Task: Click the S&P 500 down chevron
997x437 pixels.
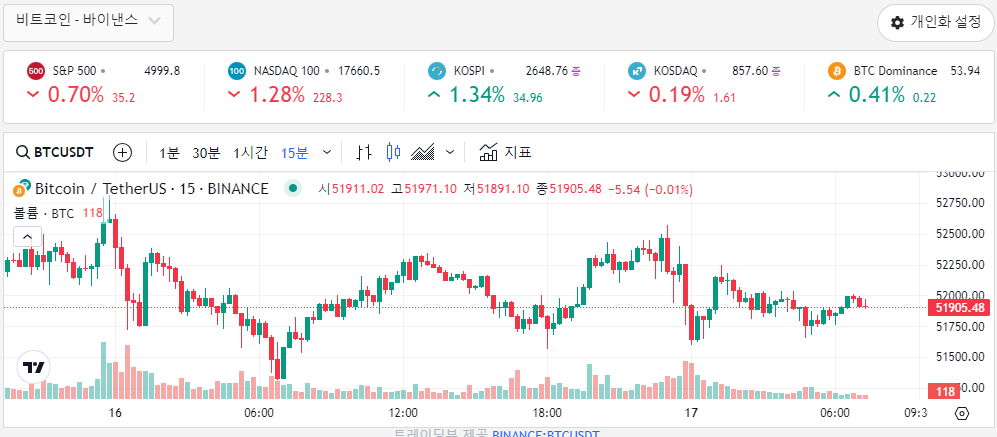Action: pos(34,95)
